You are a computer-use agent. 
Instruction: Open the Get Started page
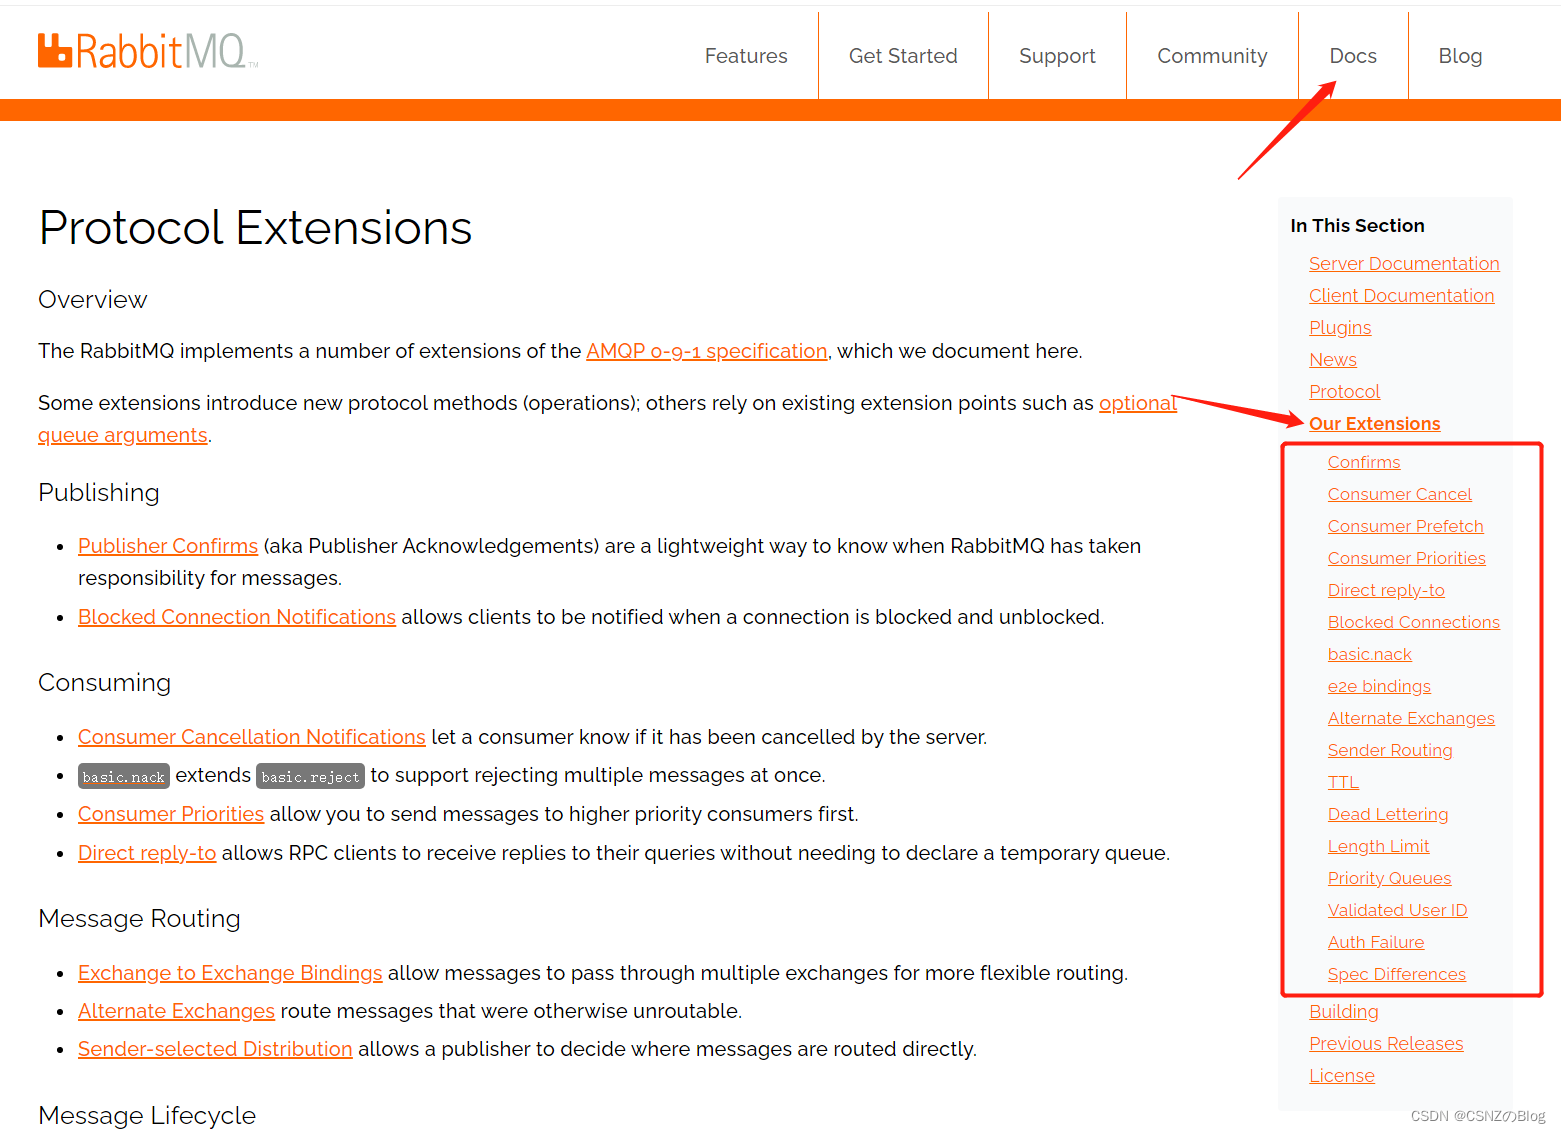point(903,56)
